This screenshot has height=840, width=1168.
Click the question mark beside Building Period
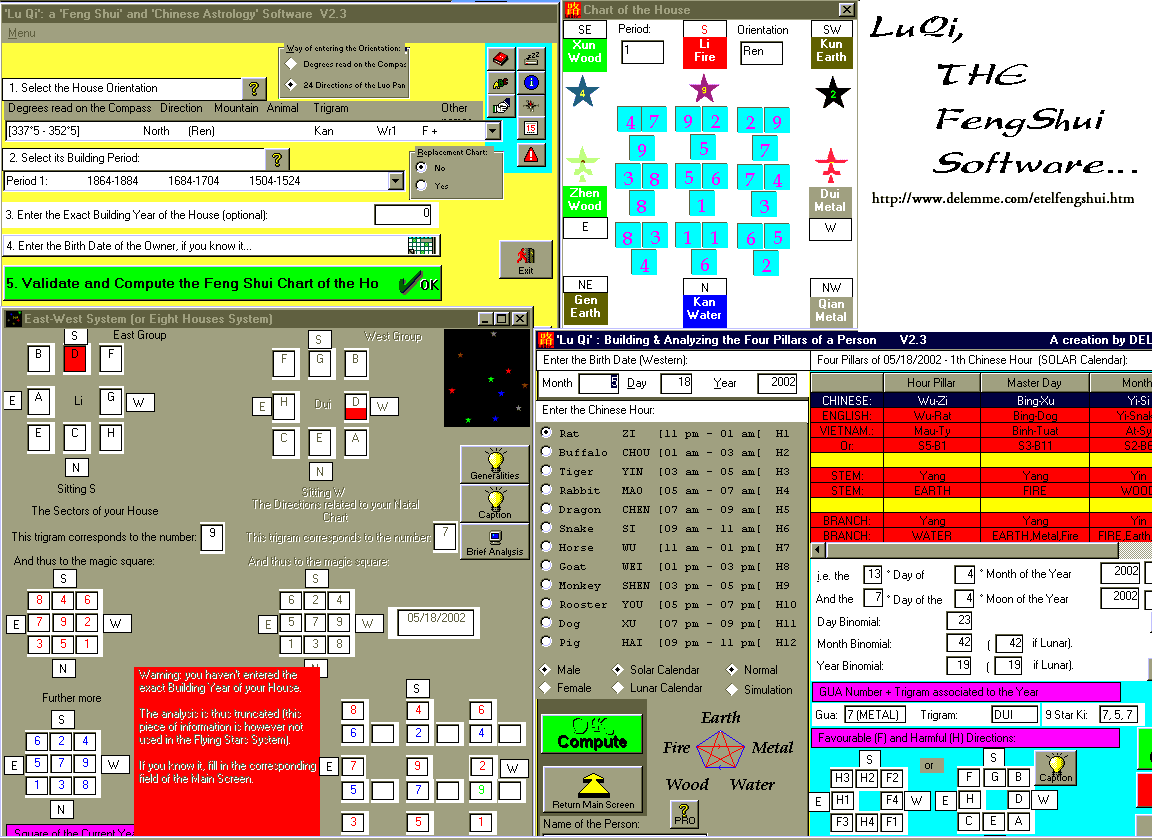tap(276, 159)
